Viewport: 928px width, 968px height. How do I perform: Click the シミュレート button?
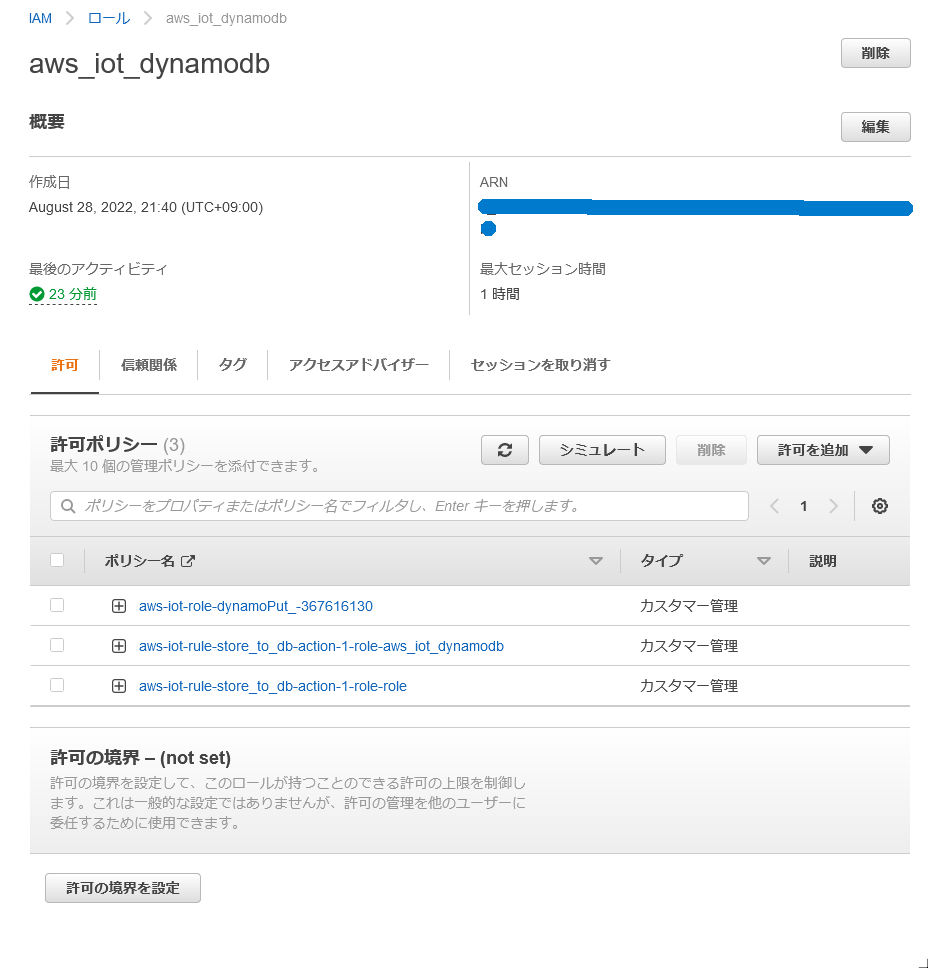point(602,450)
